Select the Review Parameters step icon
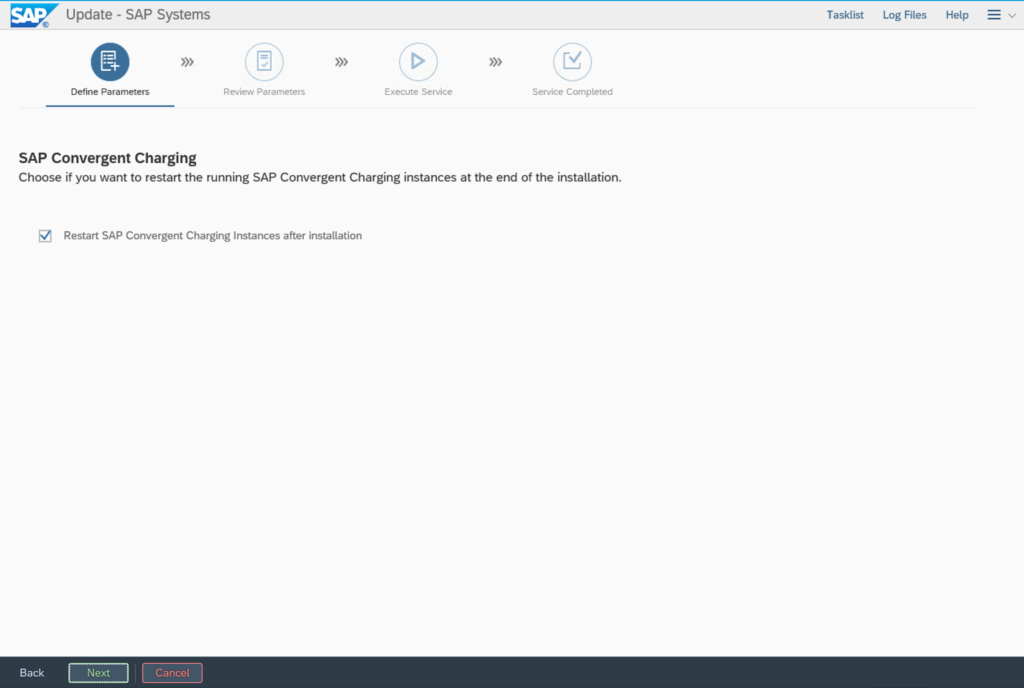 pos(264,62)
